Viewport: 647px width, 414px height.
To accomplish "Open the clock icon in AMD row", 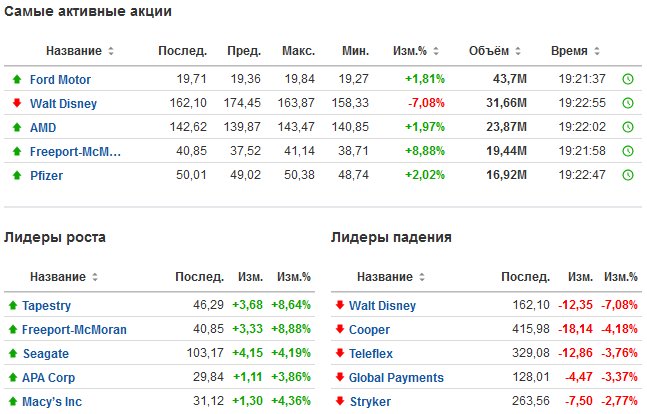I will coord(628,127).
